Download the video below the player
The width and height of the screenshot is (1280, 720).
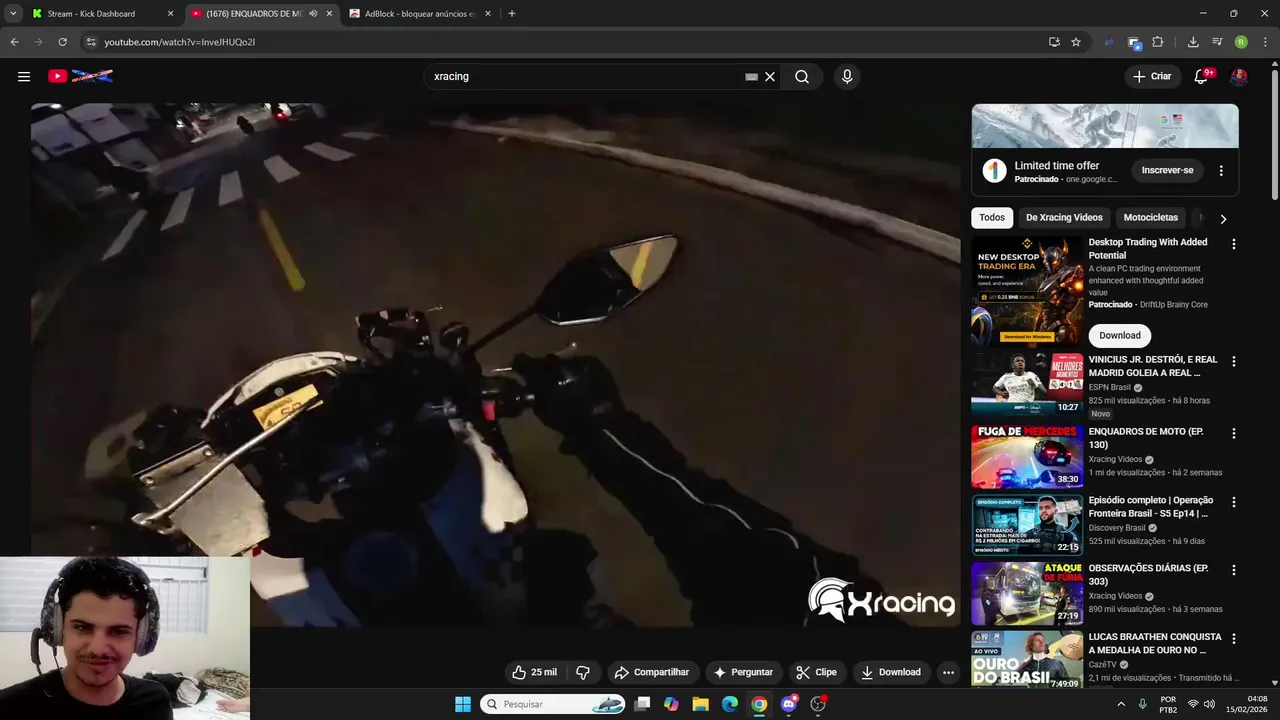click(x=891, y=672)
